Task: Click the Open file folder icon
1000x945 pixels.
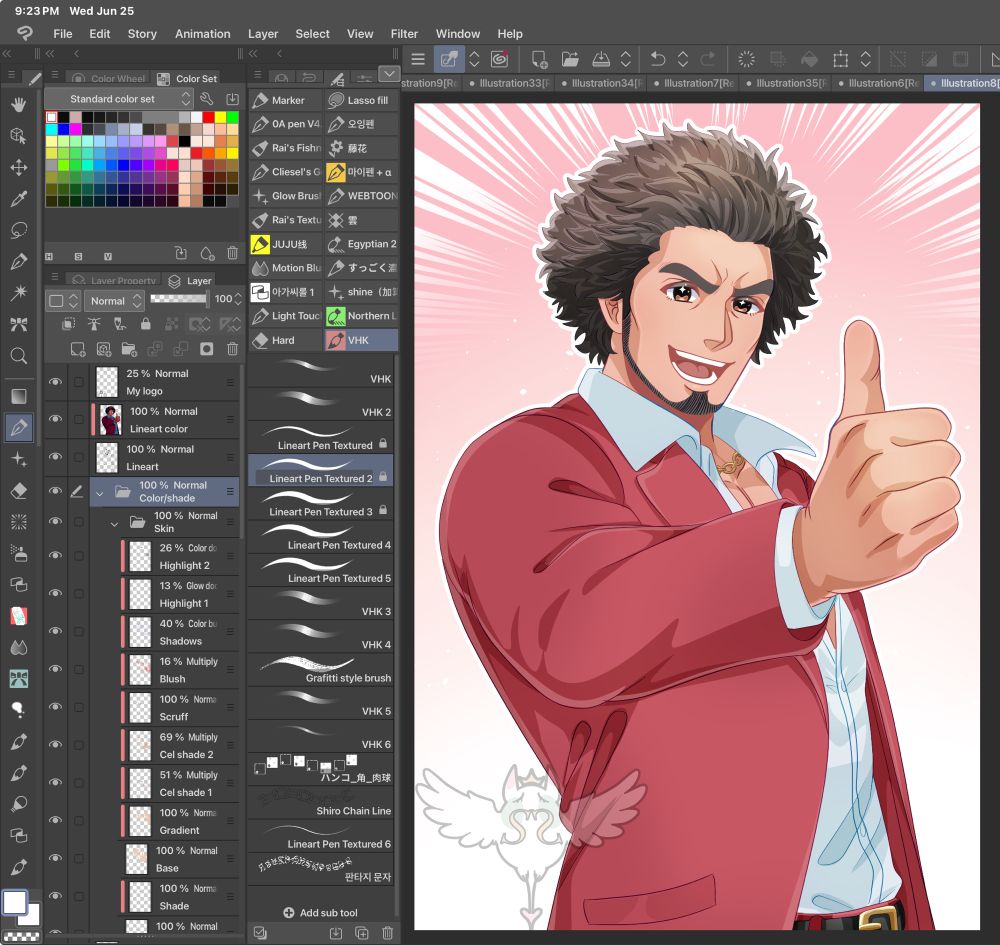Action: pos(570,59)
